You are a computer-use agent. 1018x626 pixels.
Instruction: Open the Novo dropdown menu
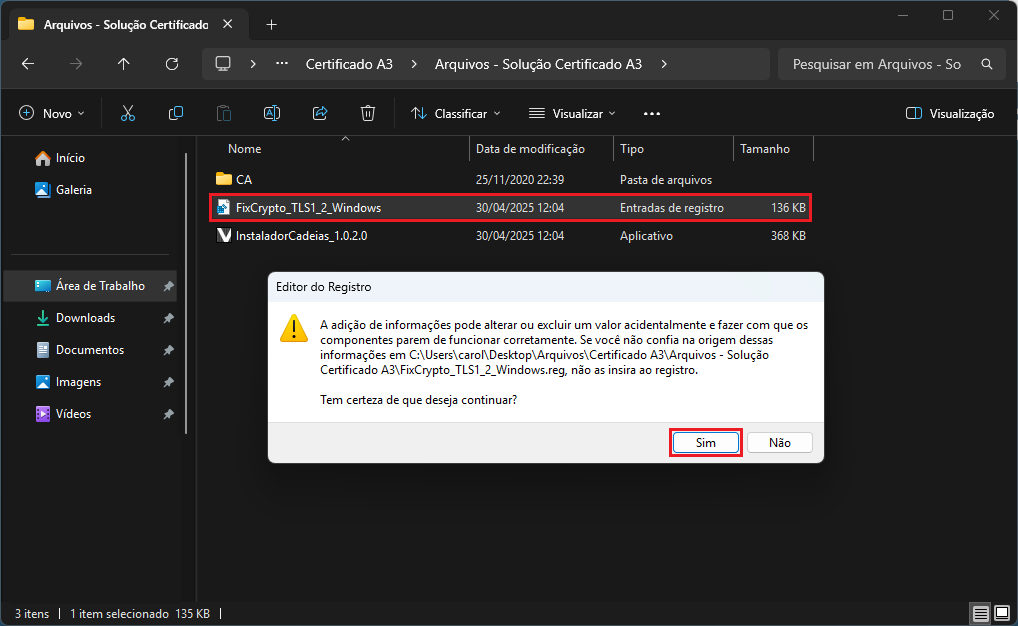point(53,114)
